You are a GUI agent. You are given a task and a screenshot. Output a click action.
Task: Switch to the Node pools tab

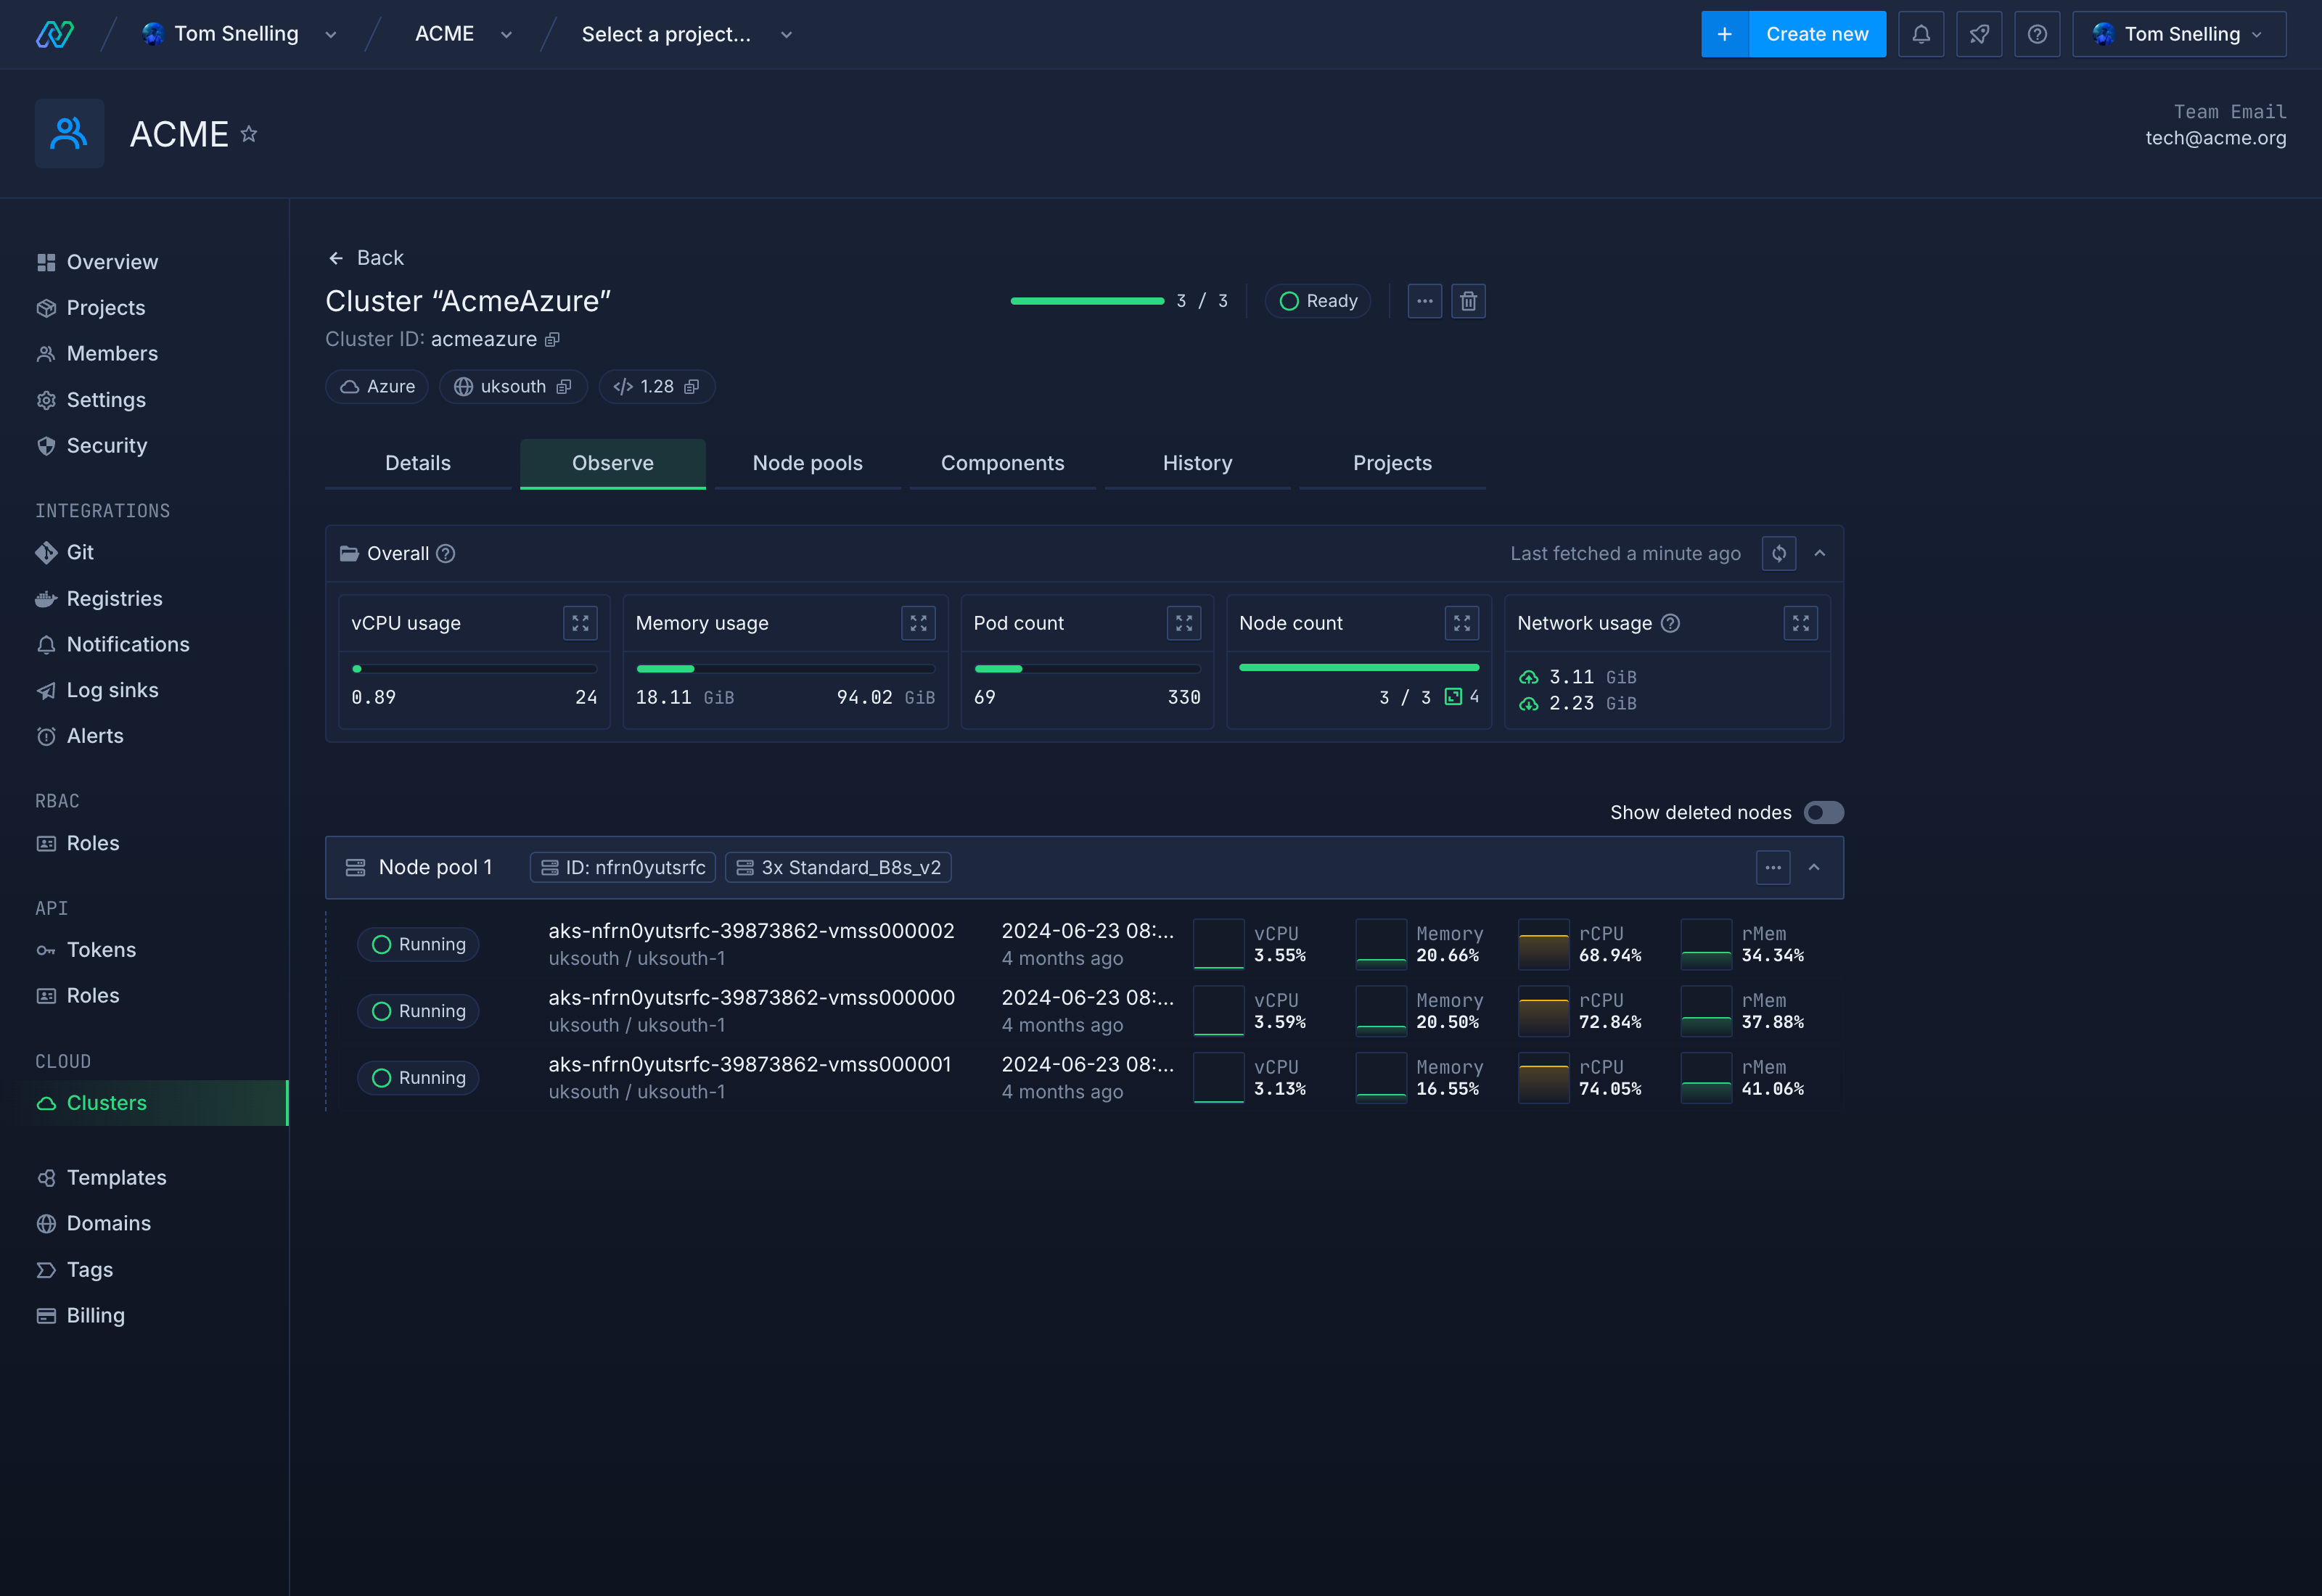pyautogui.click(x=807, y=463)
